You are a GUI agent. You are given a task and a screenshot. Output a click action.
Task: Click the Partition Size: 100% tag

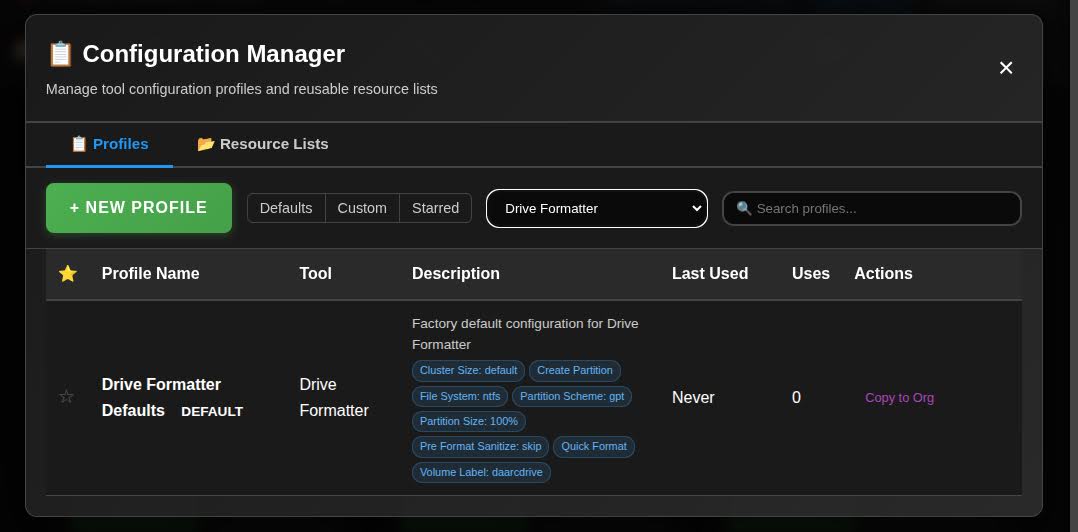(x=469, y=421)
